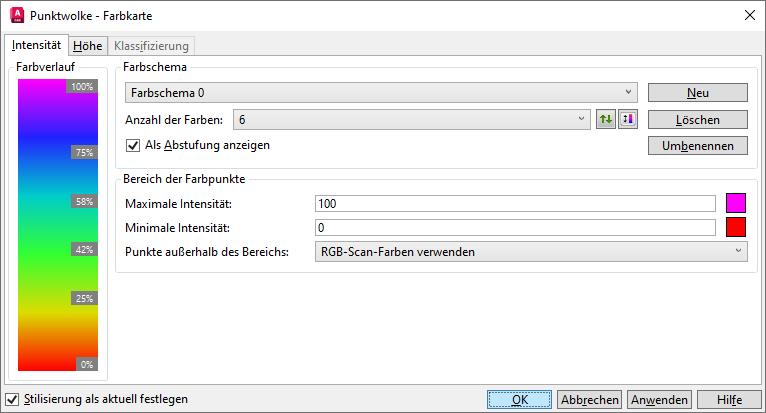Click the 58% gradient marker label
Viewport: 766px width, 413px height.
pos(84,201)
